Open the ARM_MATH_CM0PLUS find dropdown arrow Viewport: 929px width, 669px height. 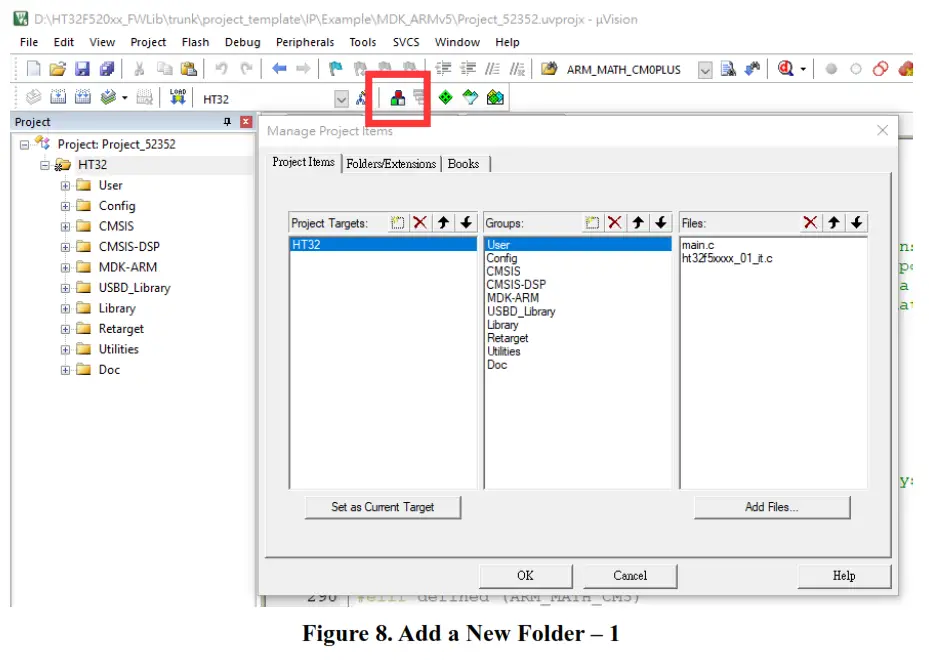click(704, 70)
